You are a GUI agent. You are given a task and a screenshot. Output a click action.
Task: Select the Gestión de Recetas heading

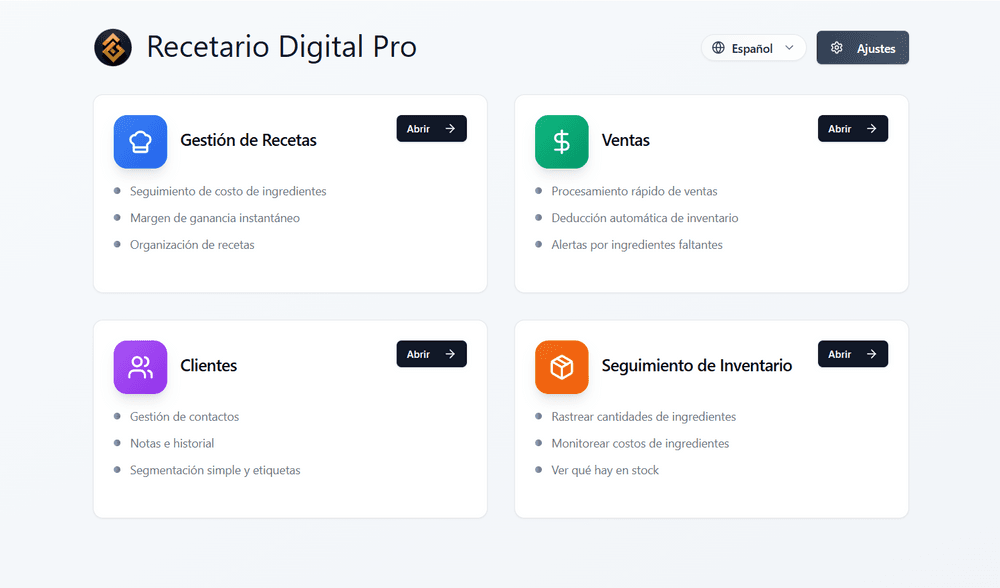point(248,141)
